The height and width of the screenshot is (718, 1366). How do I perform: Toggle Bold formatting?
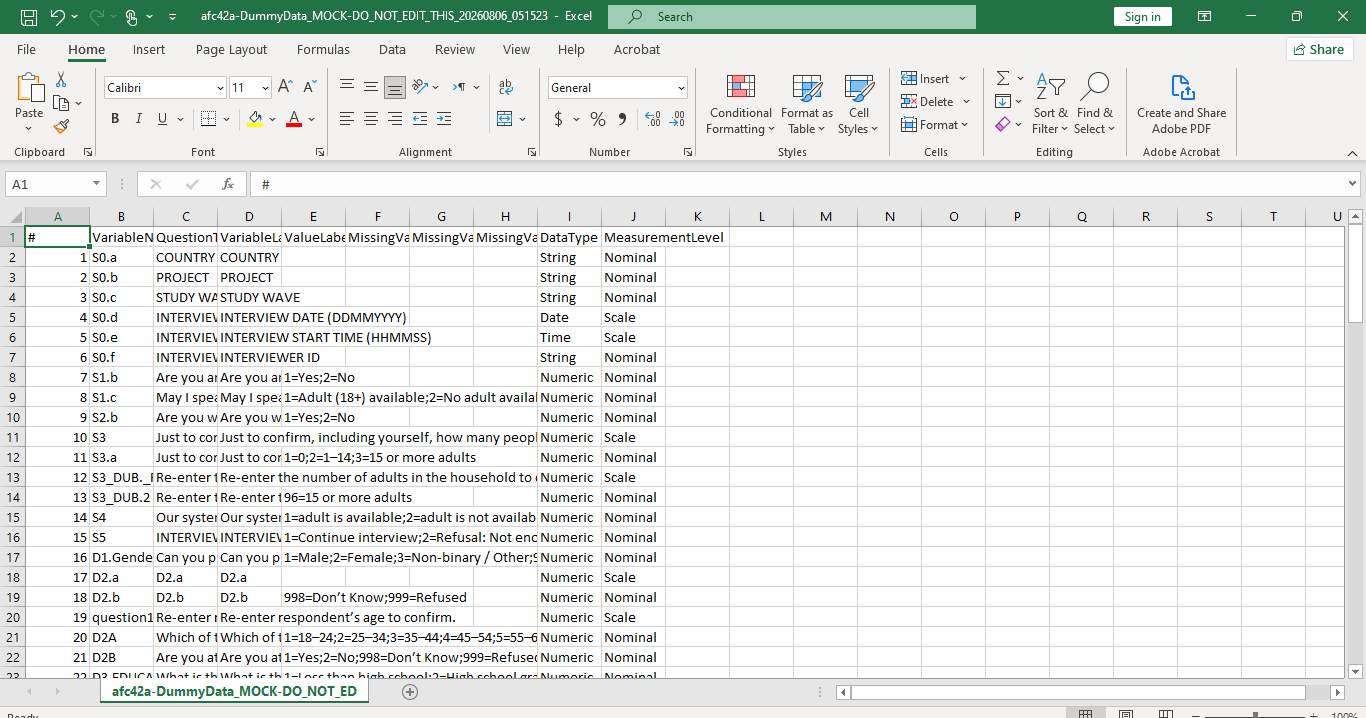(x=114, y=119)
